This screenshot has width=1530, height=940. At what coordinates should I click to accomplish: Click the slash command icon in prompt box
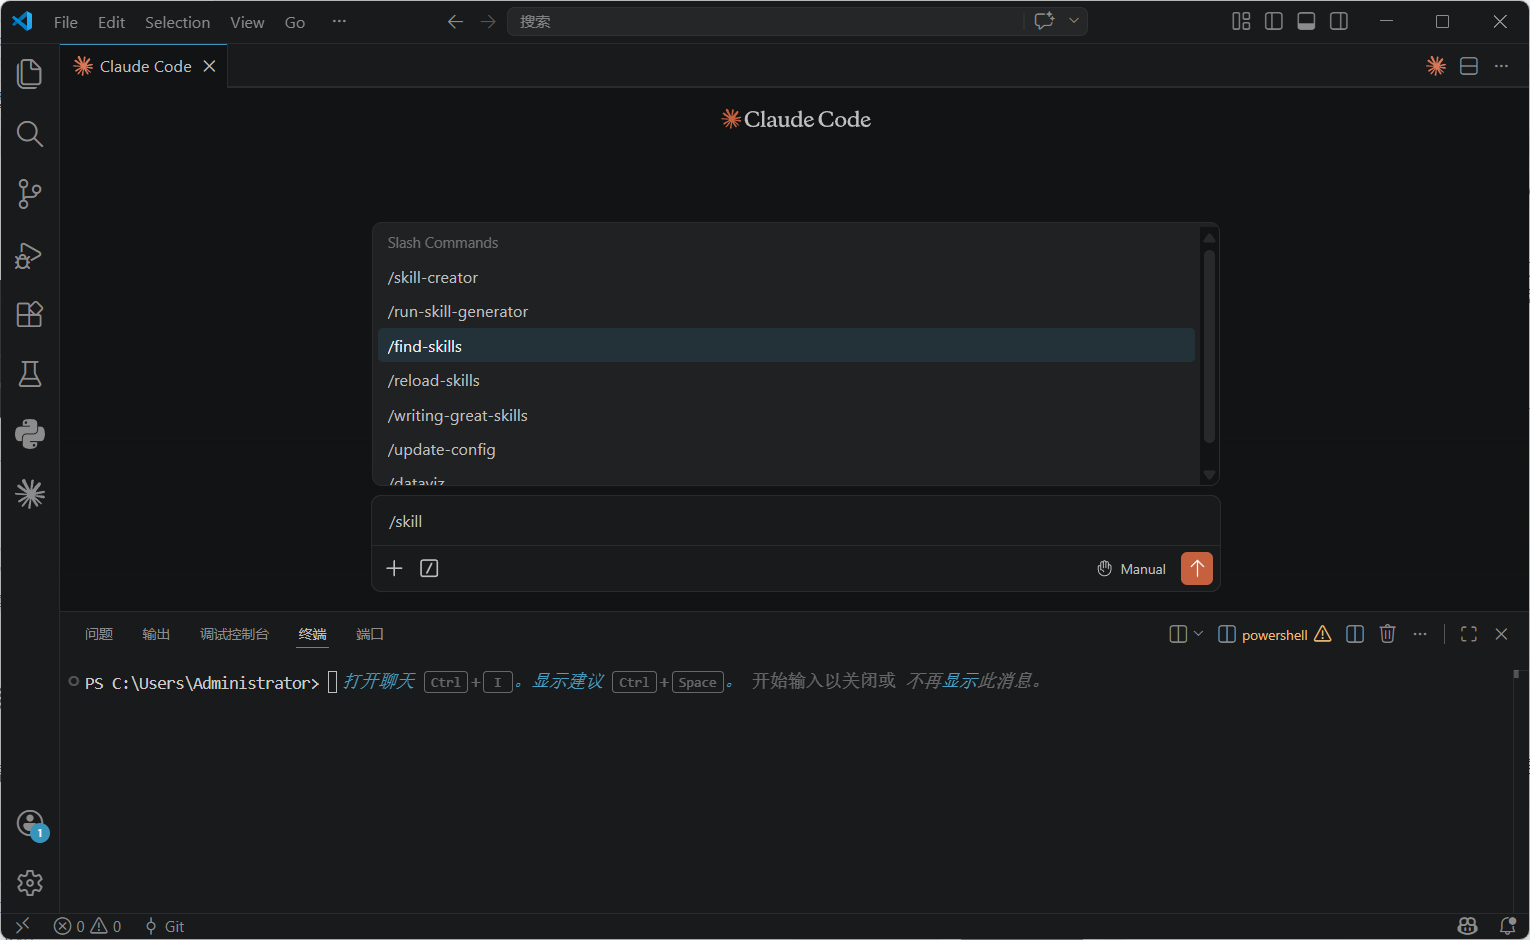429,568
